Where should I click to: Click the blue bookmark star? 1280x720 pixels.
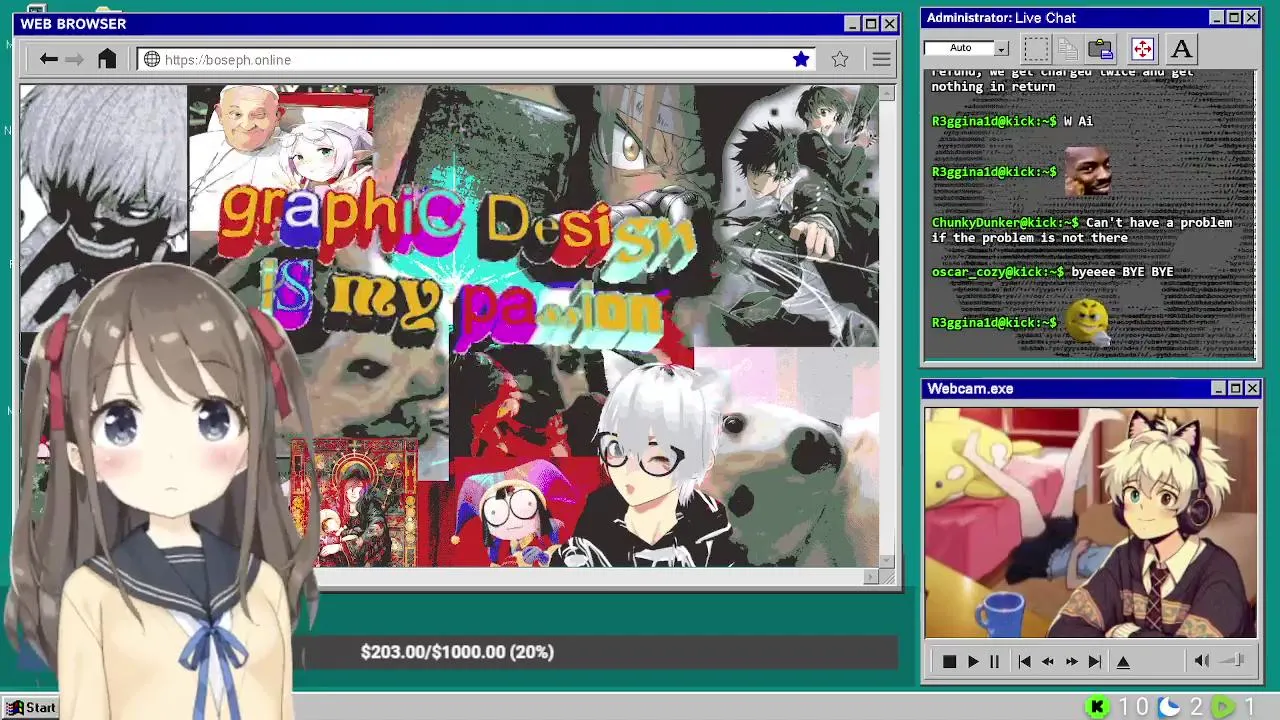[x=801, y=59]
